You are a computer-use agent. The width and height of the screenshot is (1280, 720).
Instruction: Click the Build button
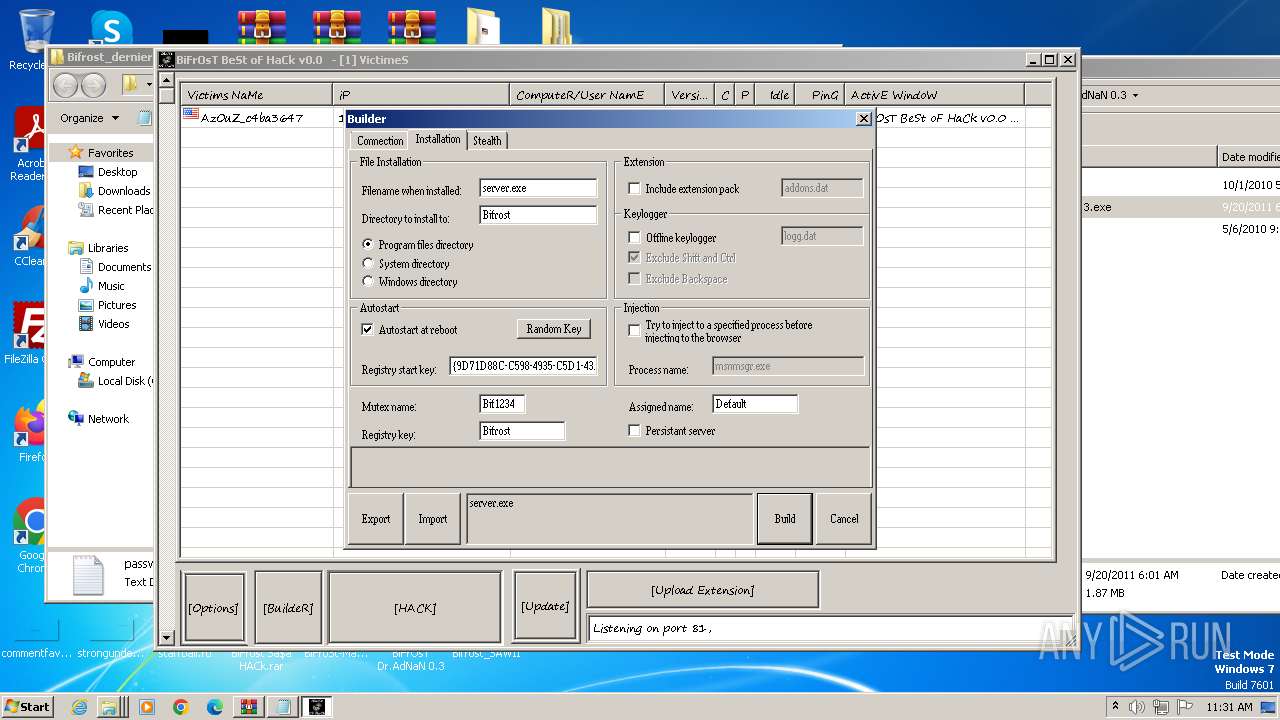pyautogui.click(x=785, y=518)
